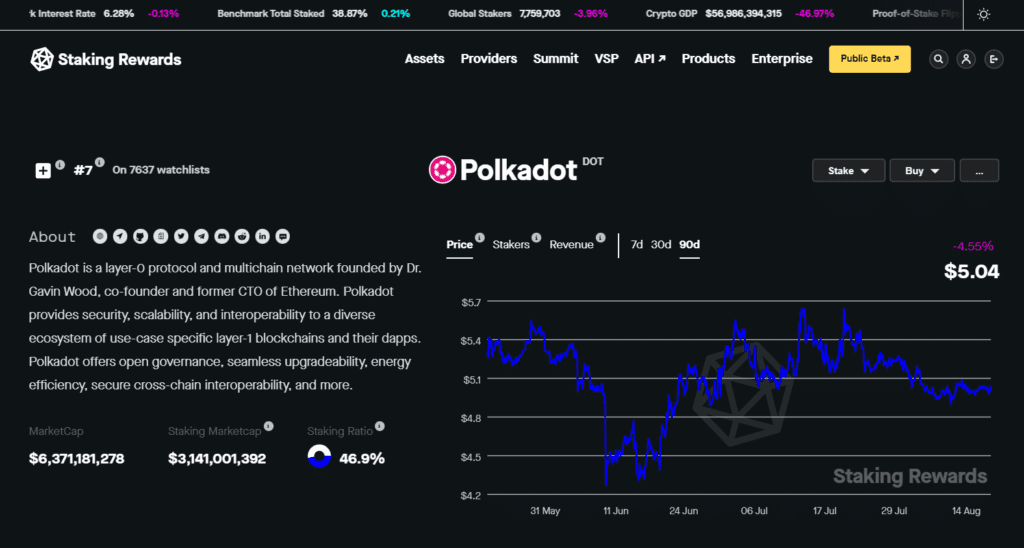This screenshot has height=548, width=1024.
Task: Select the 7d chart range
Action: (x=637, y=244)
